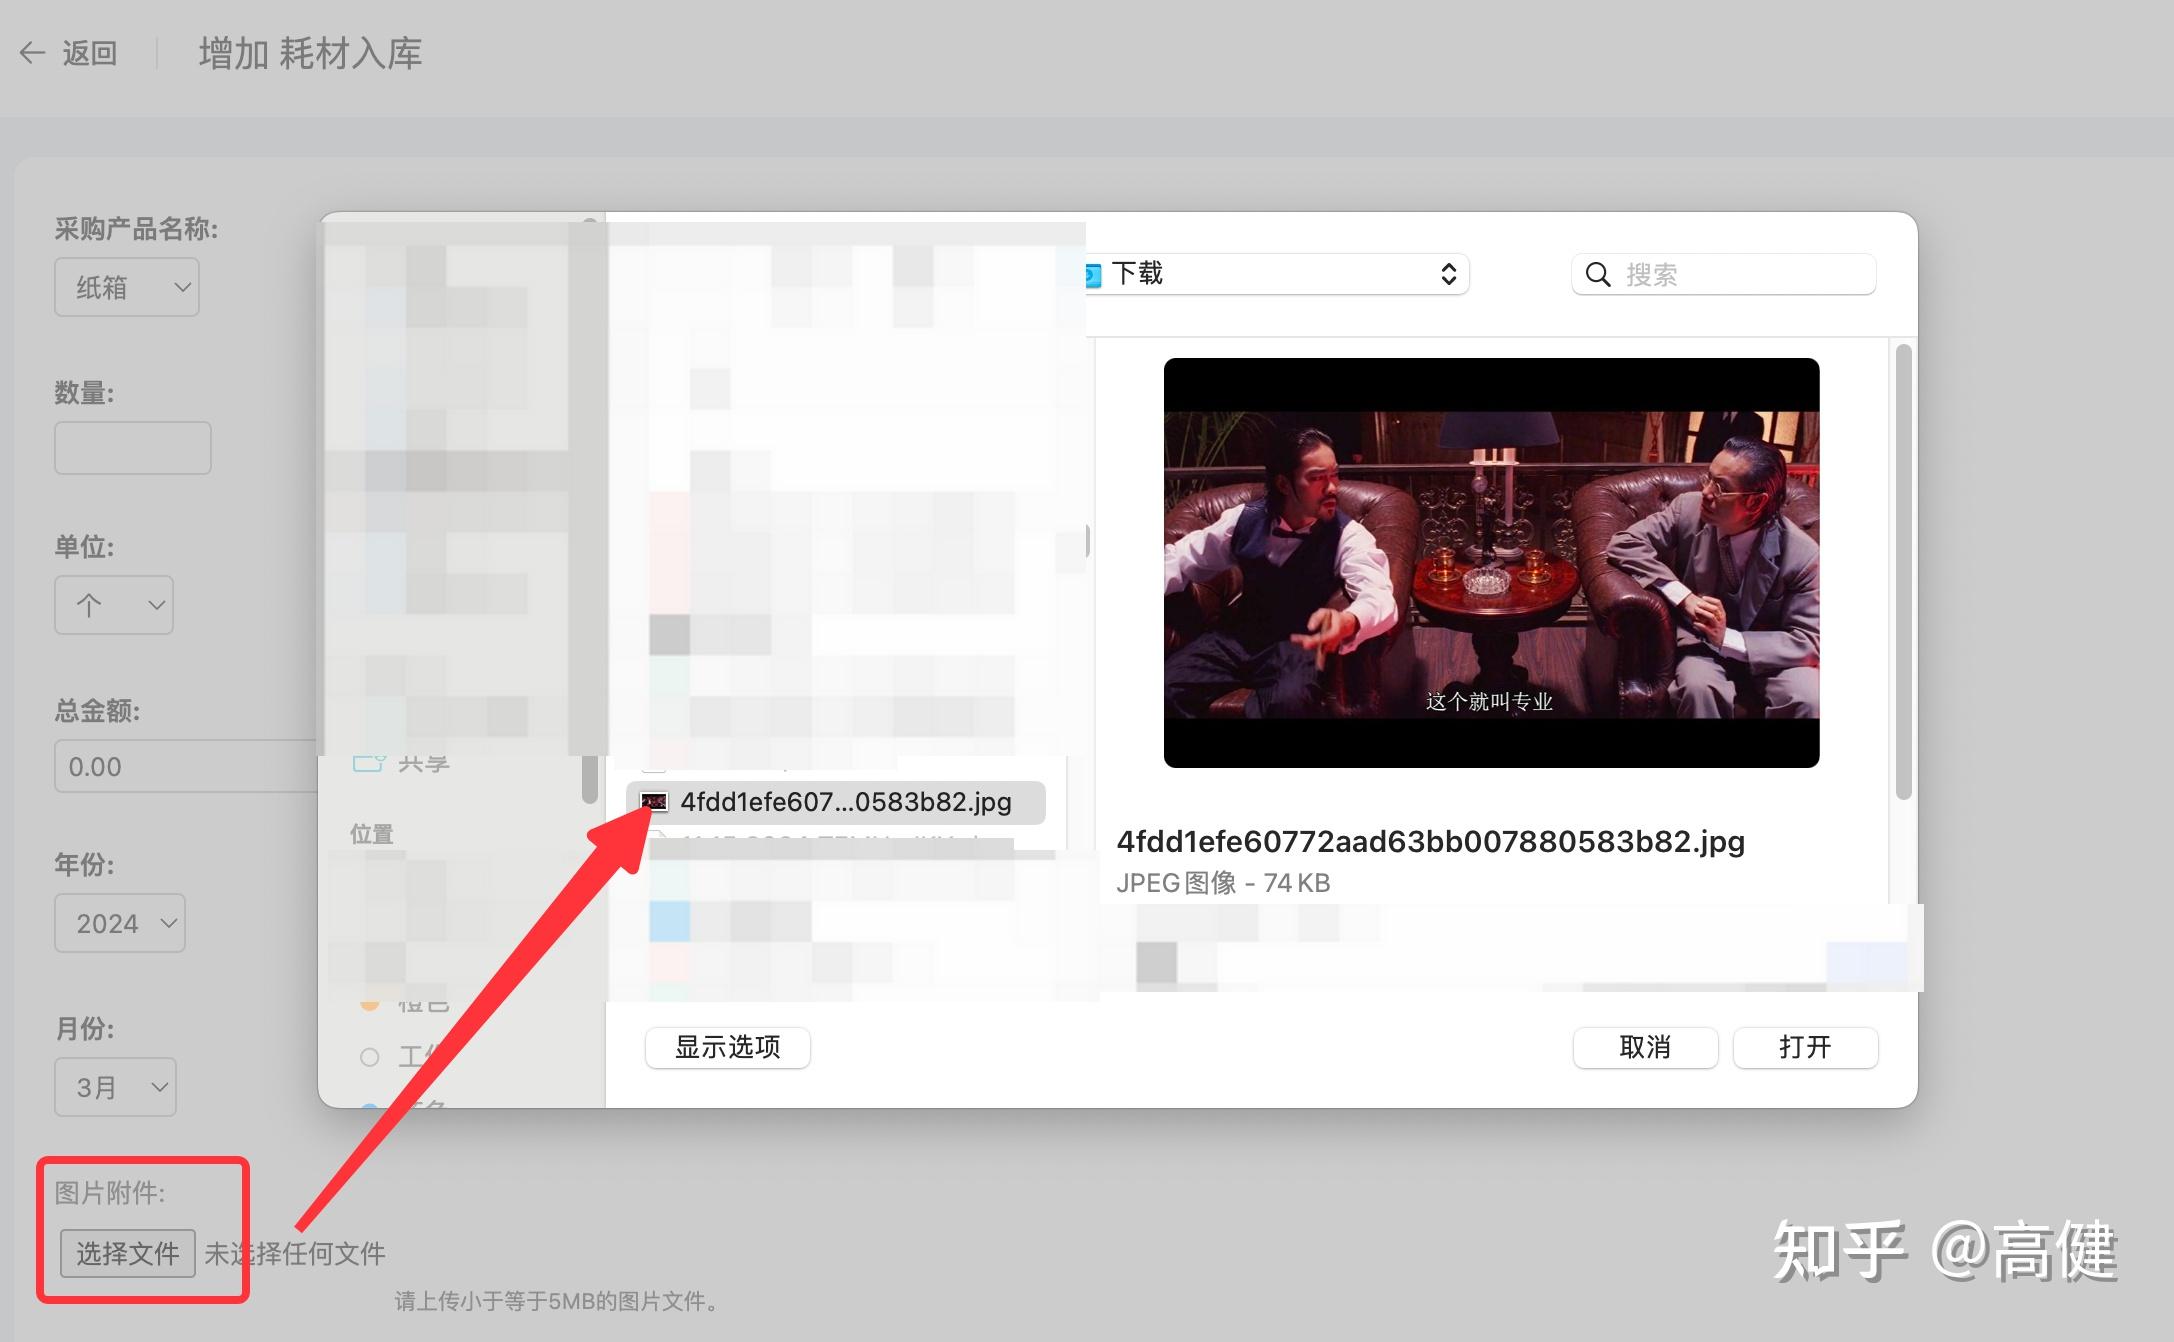Click the 选择文件 button under 图片附件

click(125, 1253)
